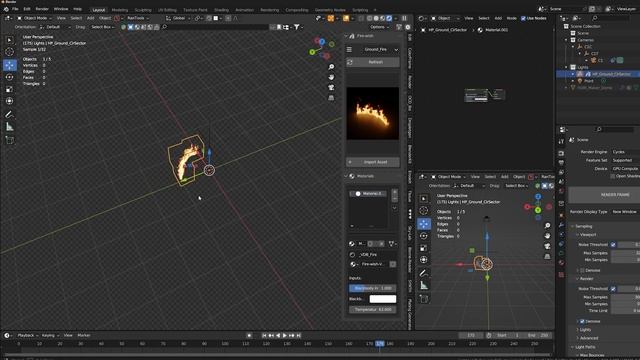Image resolution: width=640 pixels, height=360 pixels.
Task: Select the Measure tool in main viewport
Action: click(9, 127)
